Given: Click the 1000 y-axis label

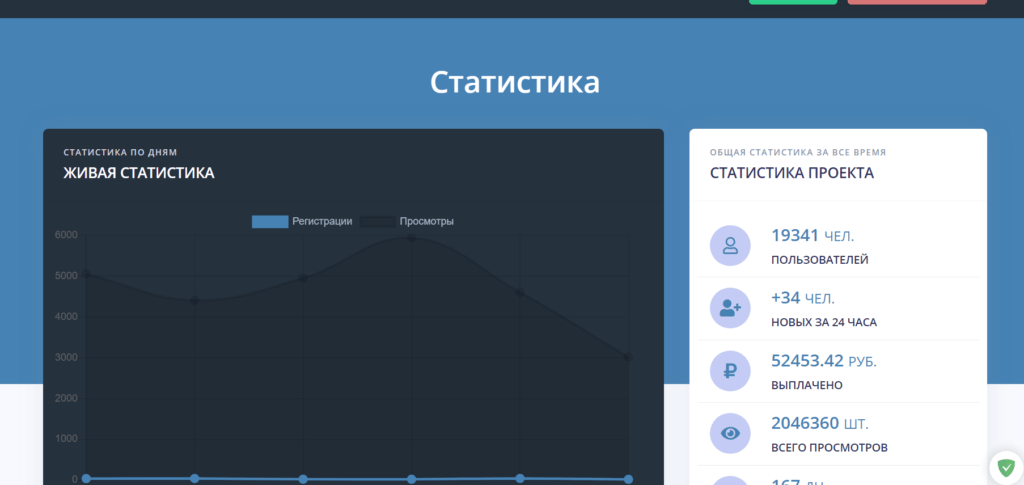Looking at the screenshot, I should tap(66, 439).
